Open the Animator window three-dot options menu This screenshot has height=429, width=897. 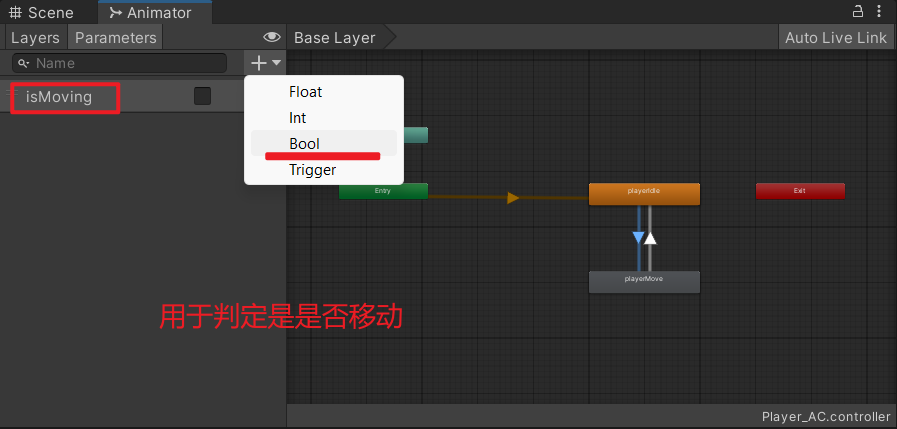[881, 11]
